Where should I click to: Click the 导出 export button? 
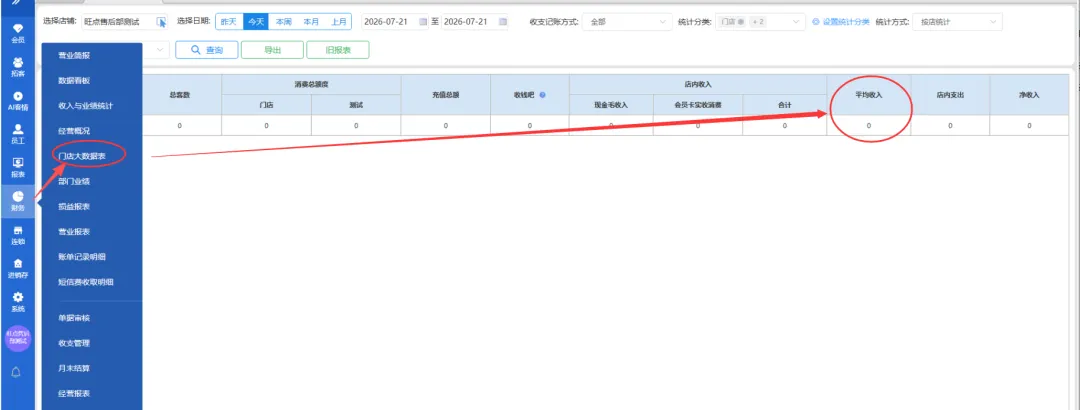272,50
